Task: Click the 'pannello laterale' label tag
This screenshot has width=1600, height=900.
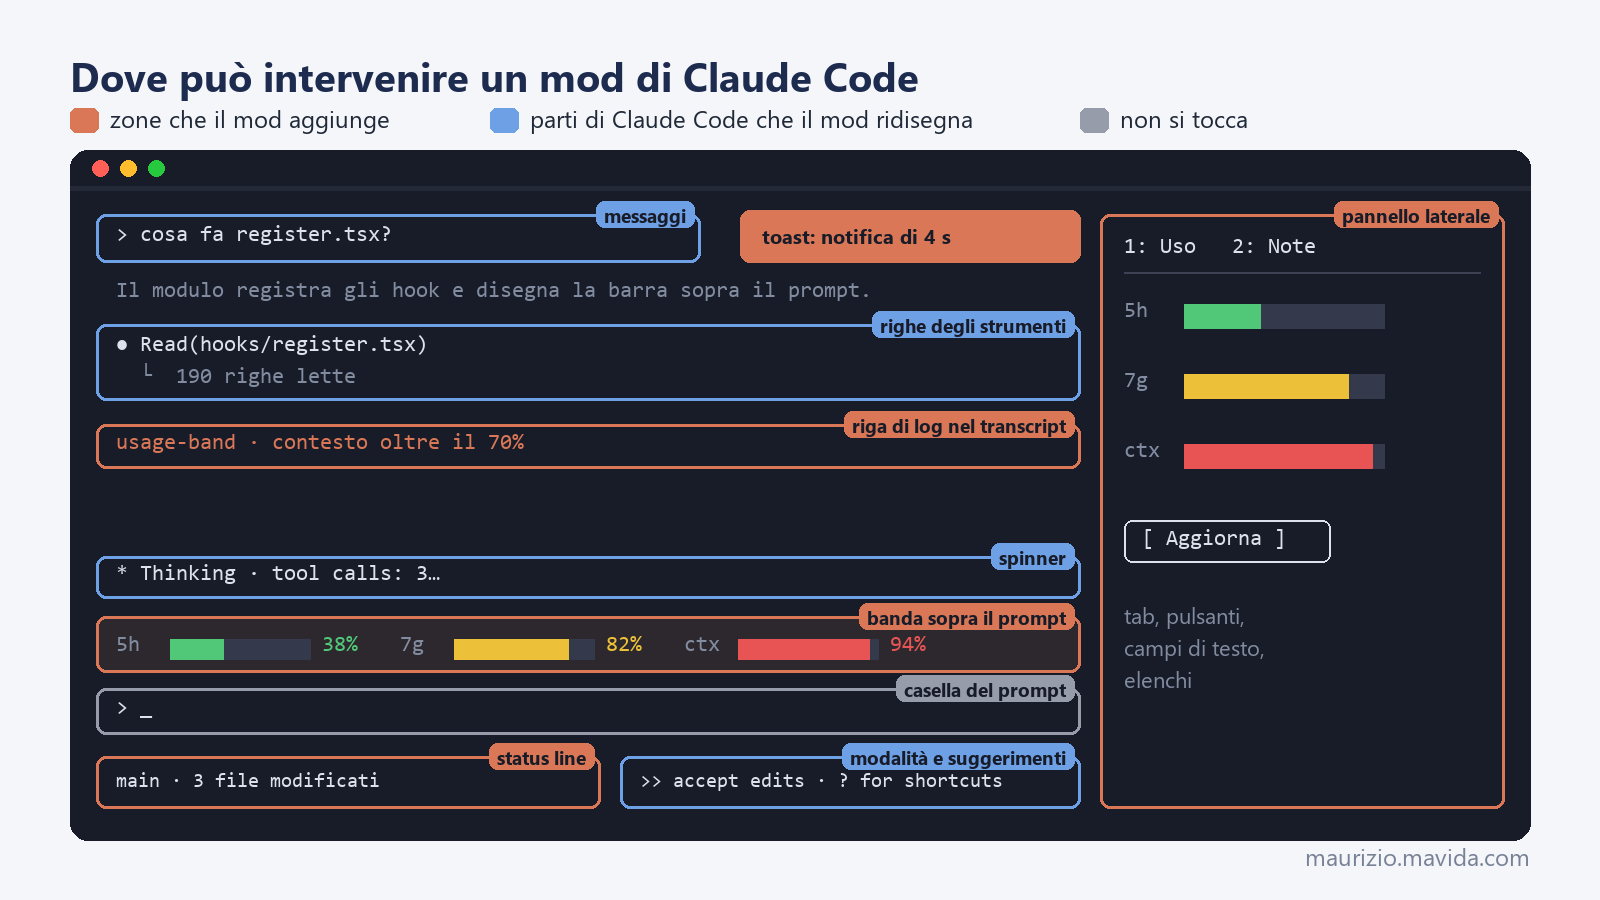Action: (x=1416, y=216)
